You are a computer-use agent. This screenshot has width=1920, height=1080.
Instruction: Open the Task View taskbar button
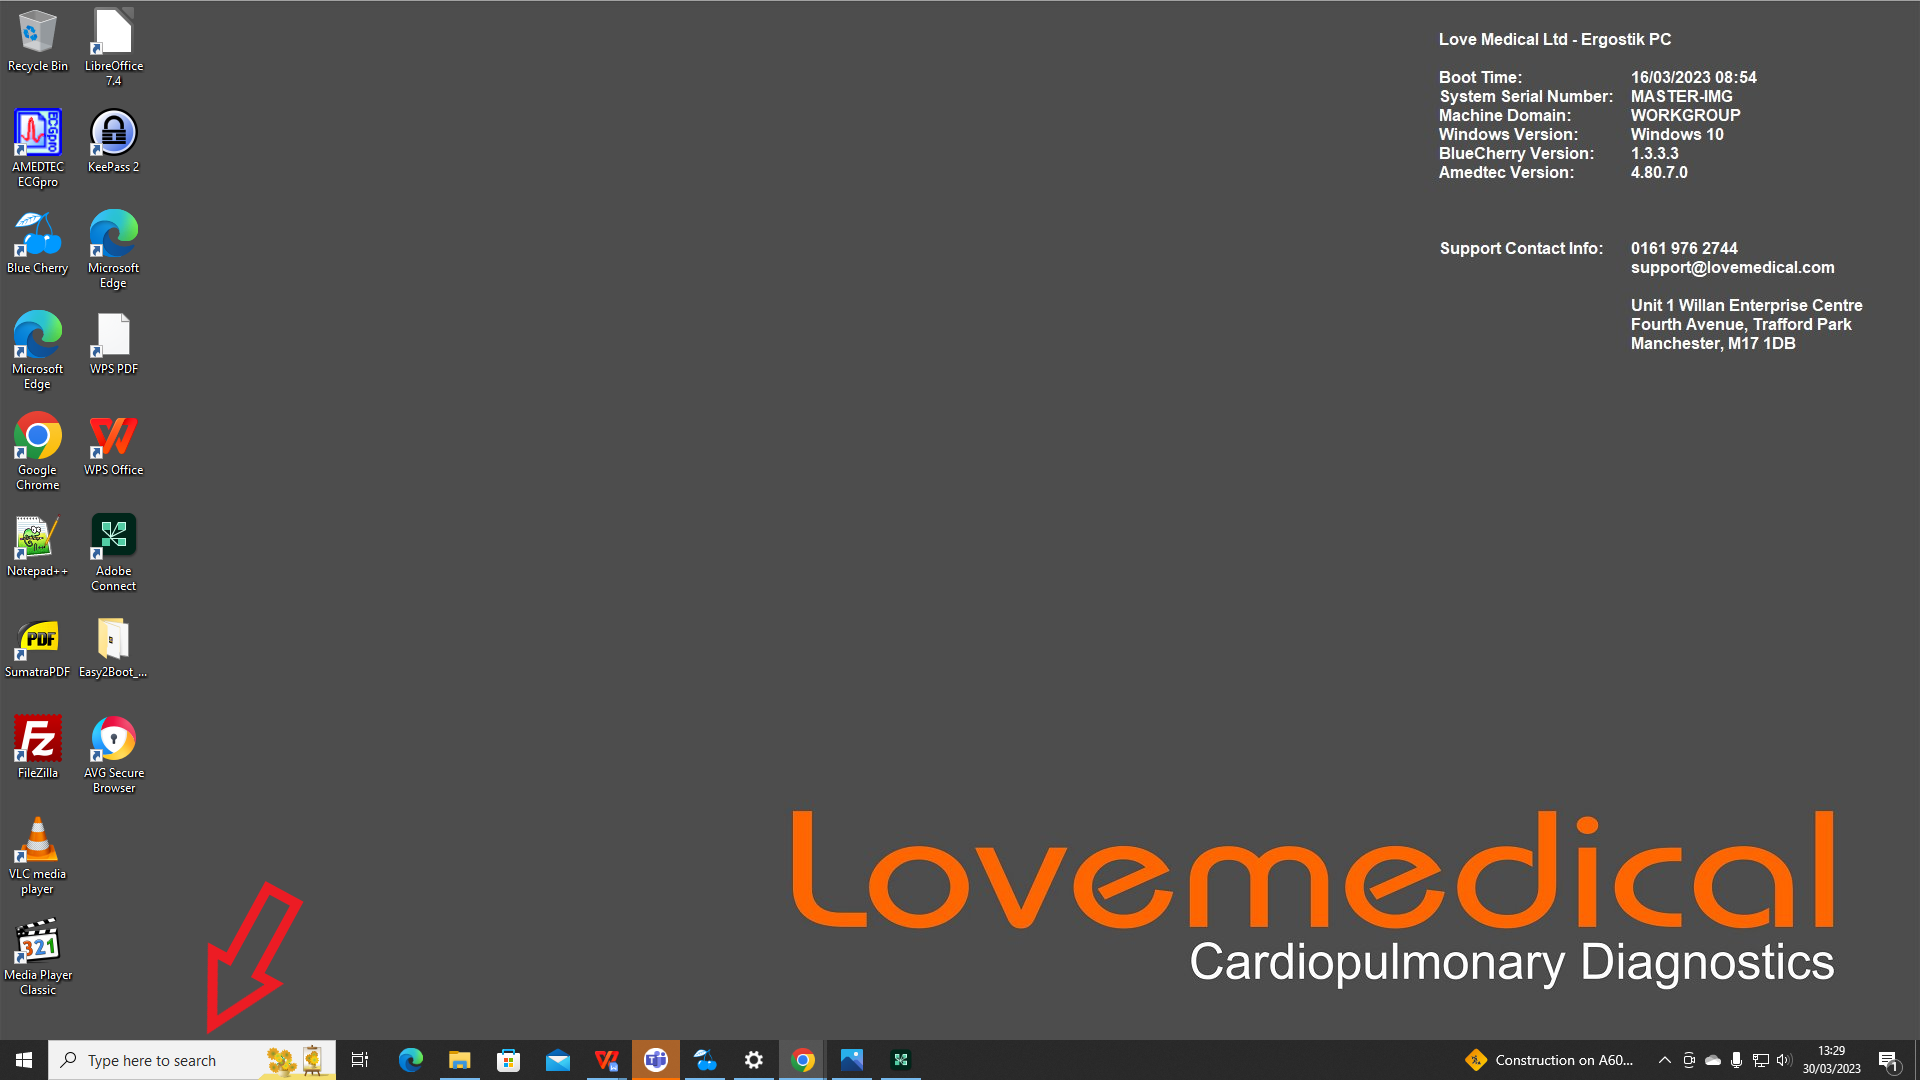tap(360, 1060)
